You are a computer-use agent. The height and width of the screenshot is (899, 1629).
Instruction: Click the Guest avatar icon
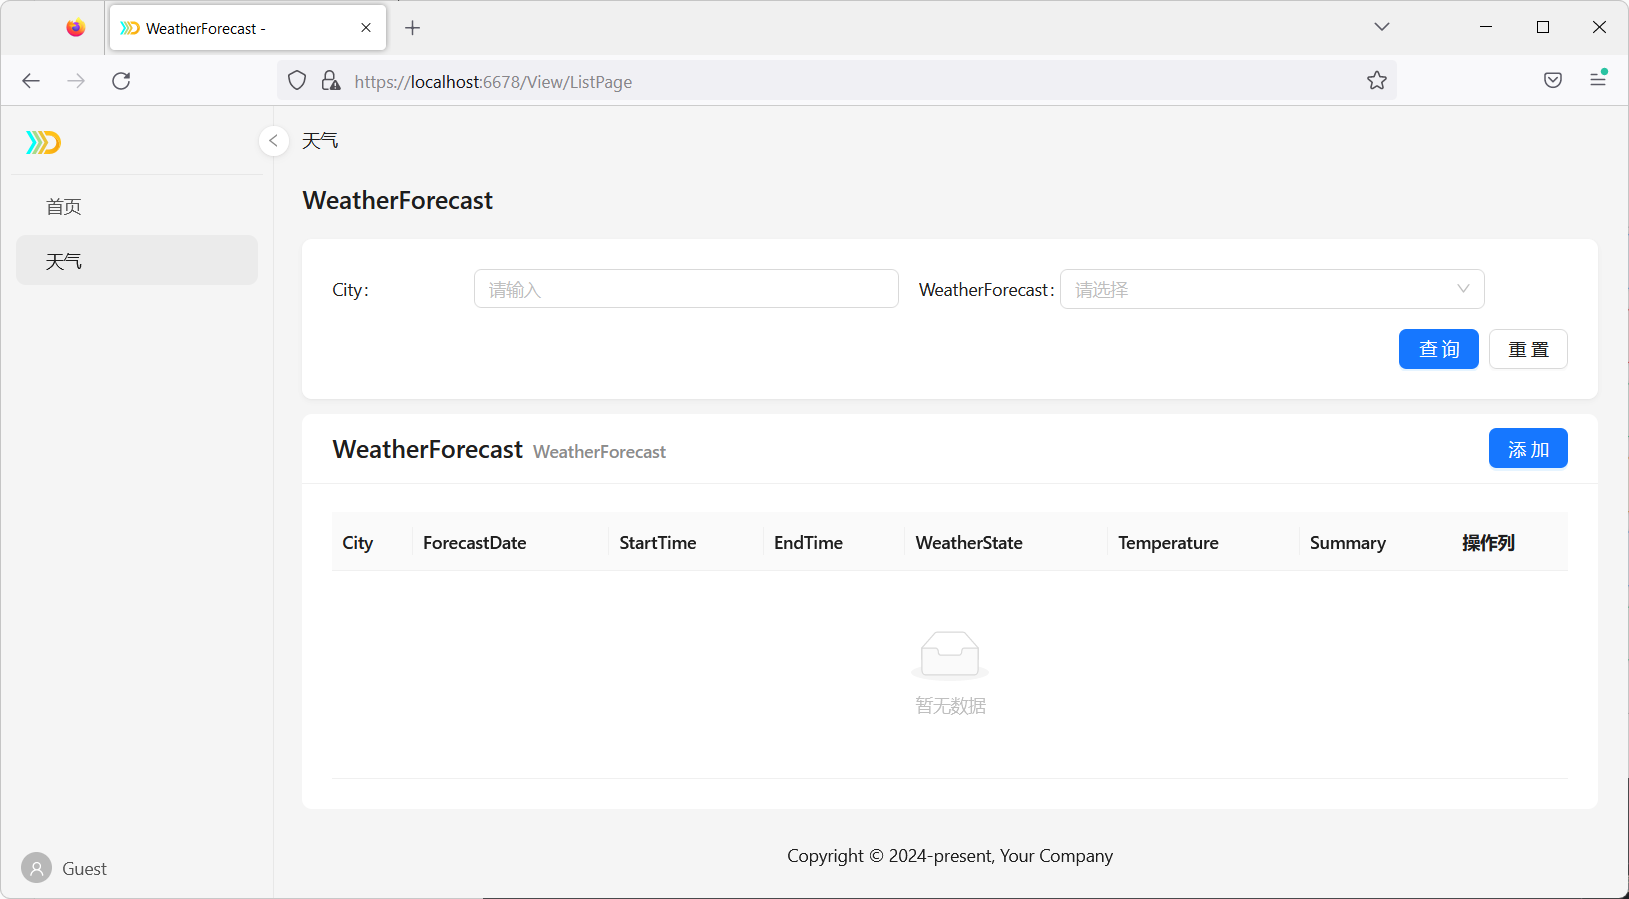click(36, 868)
